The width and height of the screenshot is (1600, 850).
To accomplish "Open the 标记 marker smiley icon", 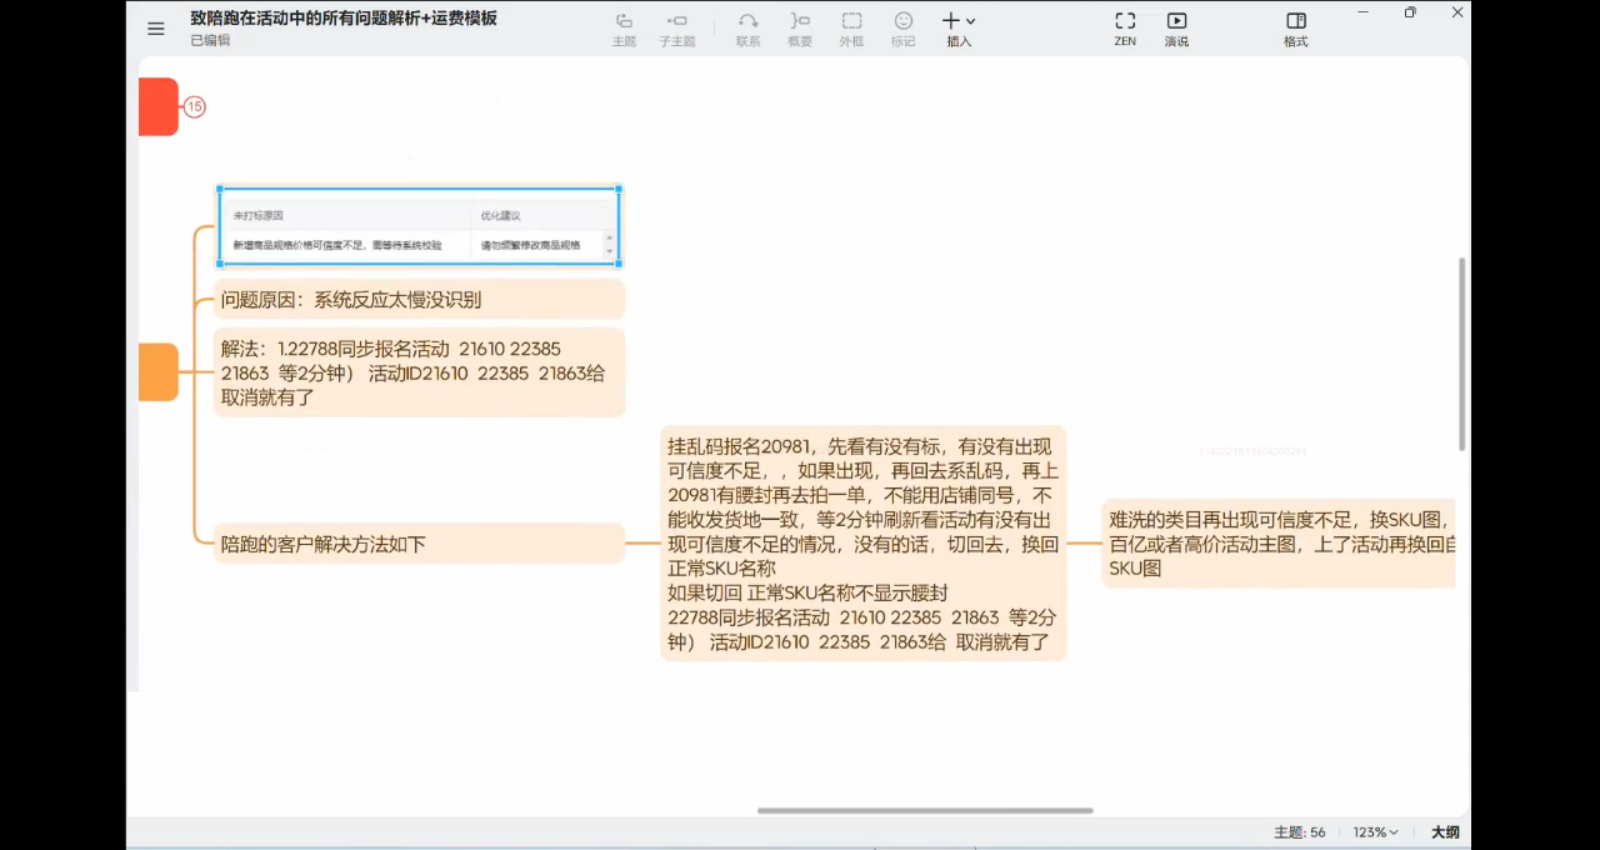I will pos(903,28).
